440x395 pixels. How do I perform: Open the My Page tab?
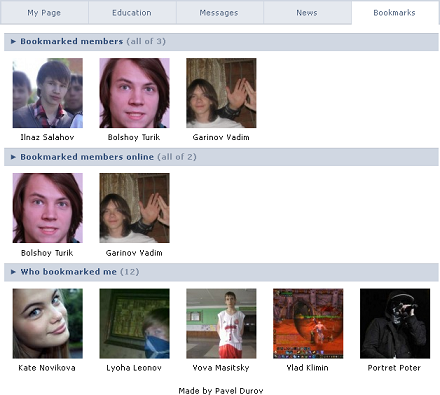point(44,13)
